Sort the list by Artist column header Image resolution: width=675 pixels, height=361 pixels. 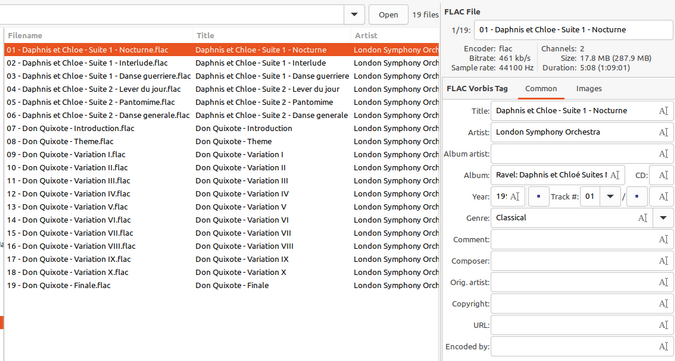point(395,35)
